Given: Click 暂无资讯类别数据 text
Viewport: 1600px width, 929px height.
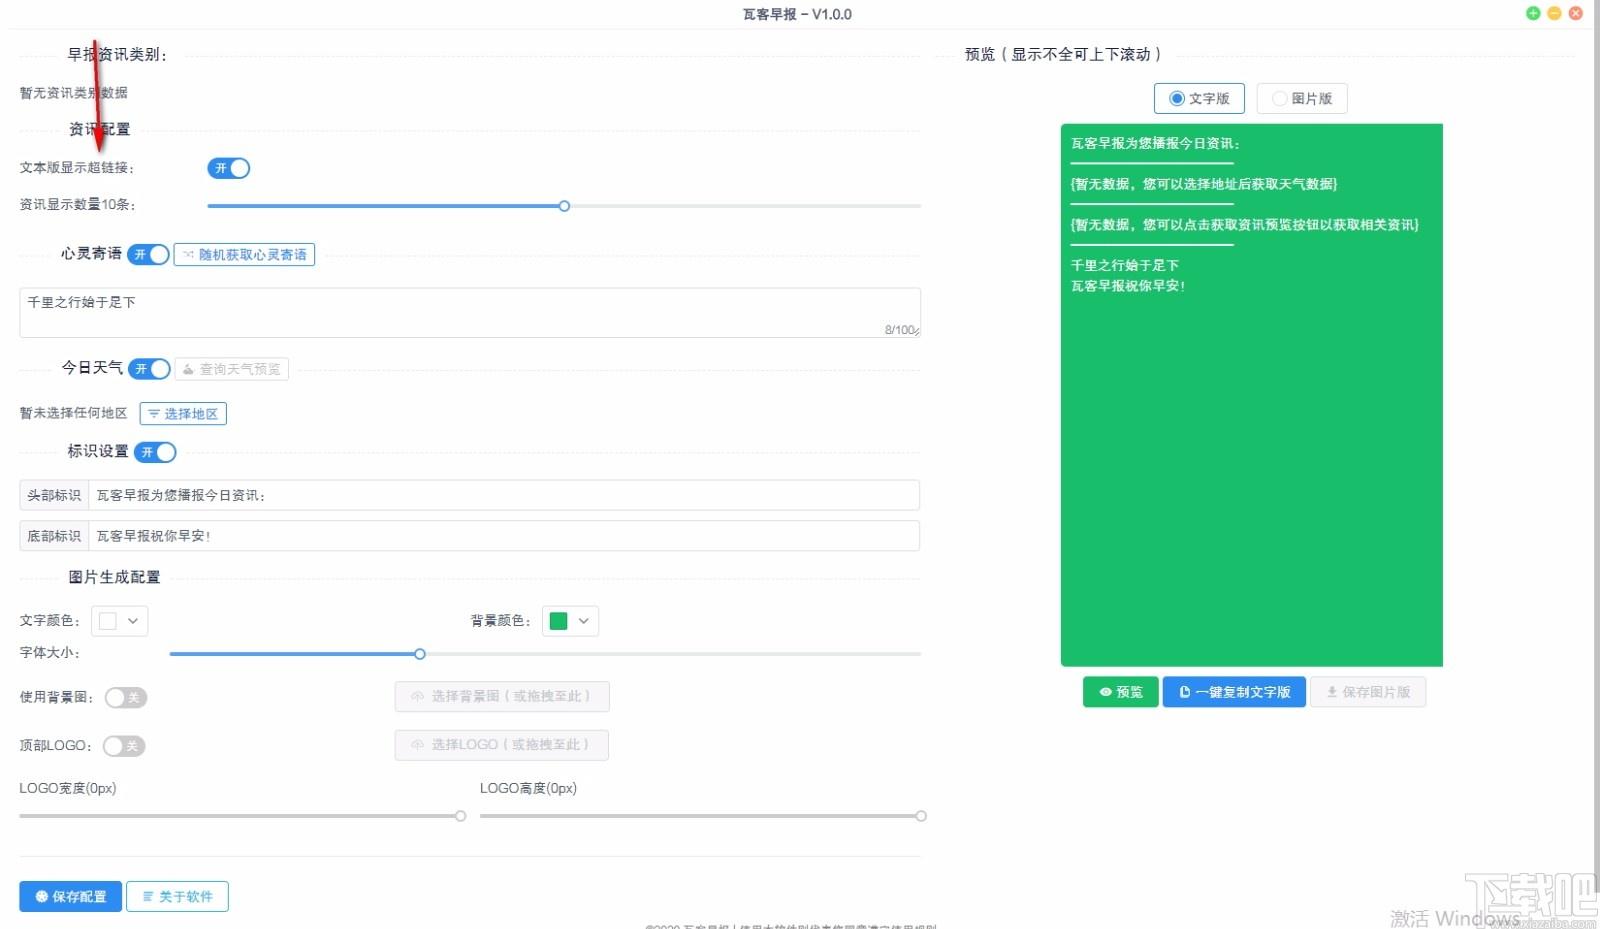Looking at the screenshot, I should pyautogui.click(x=74, y=93).
